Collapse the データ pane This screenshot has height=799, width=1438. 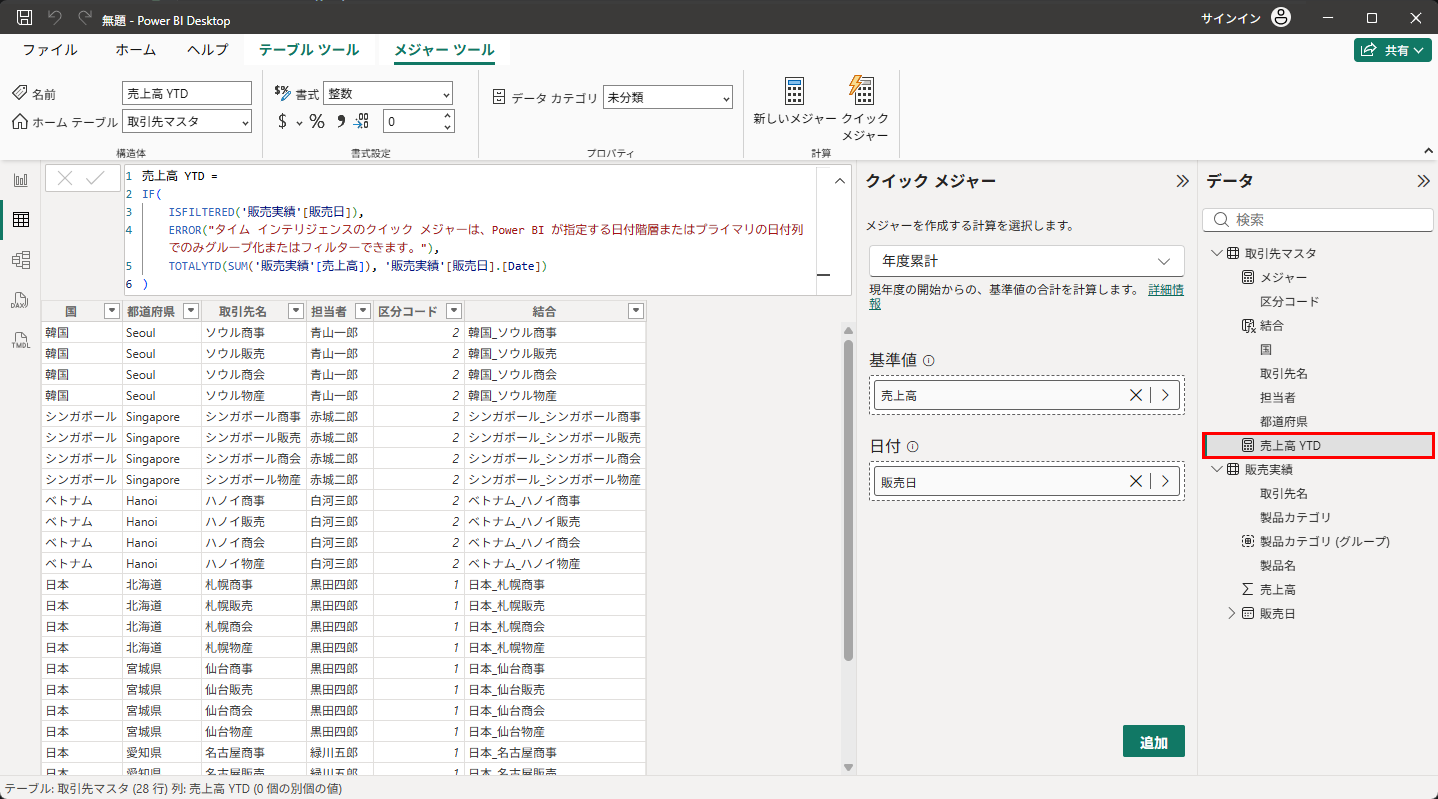tap(1423, 181)
